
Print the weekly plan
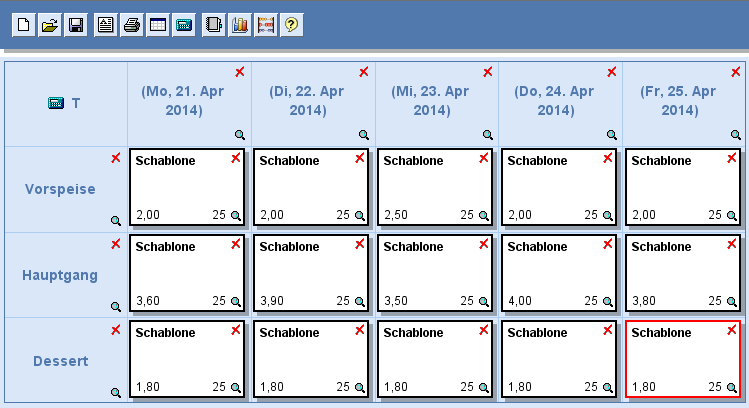pos(132,25)
